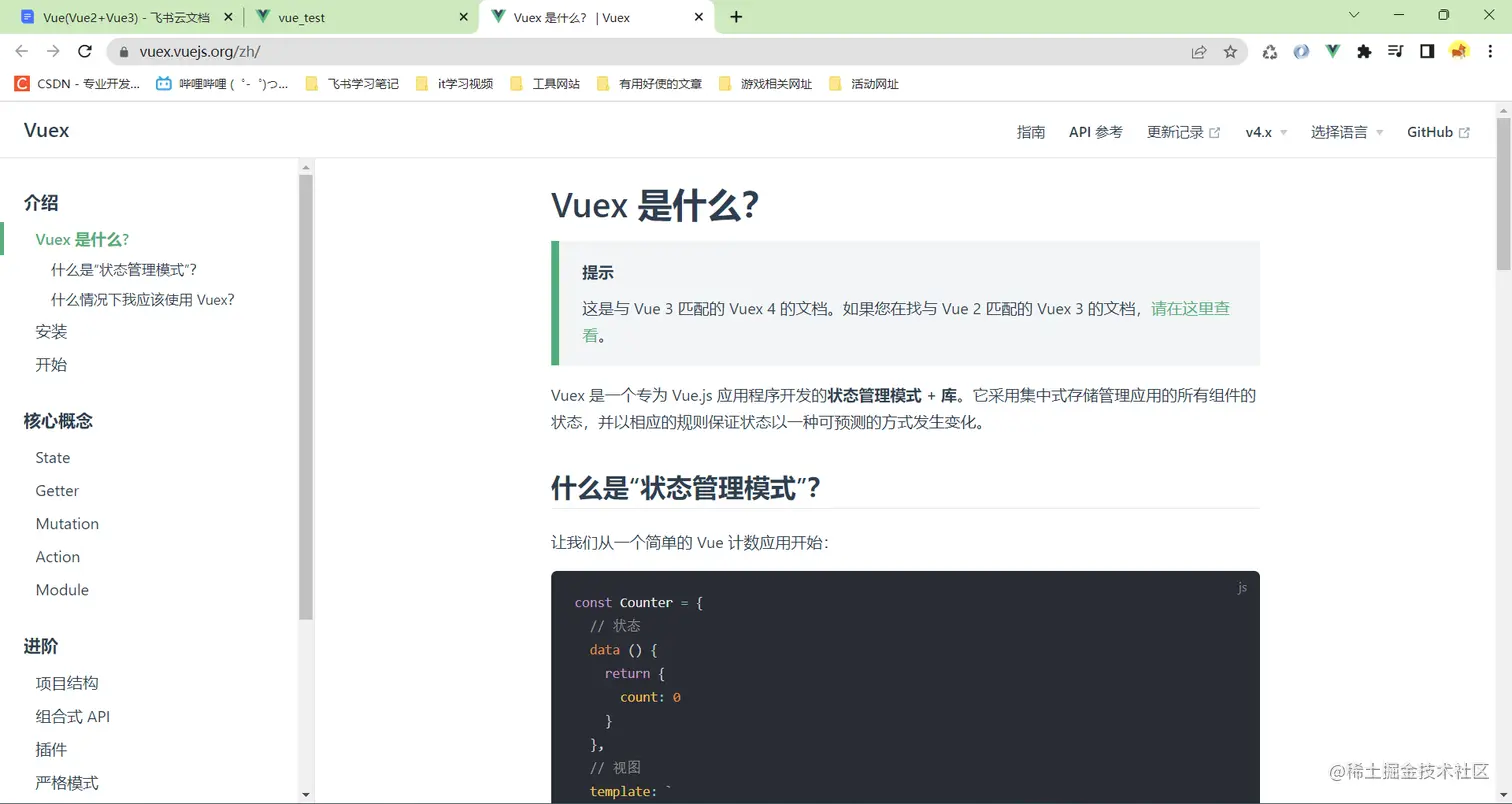The width and height of the screenshot is (1512, 804).
Task: Click the share page icon in address bar
Action: click(1199, 52)
